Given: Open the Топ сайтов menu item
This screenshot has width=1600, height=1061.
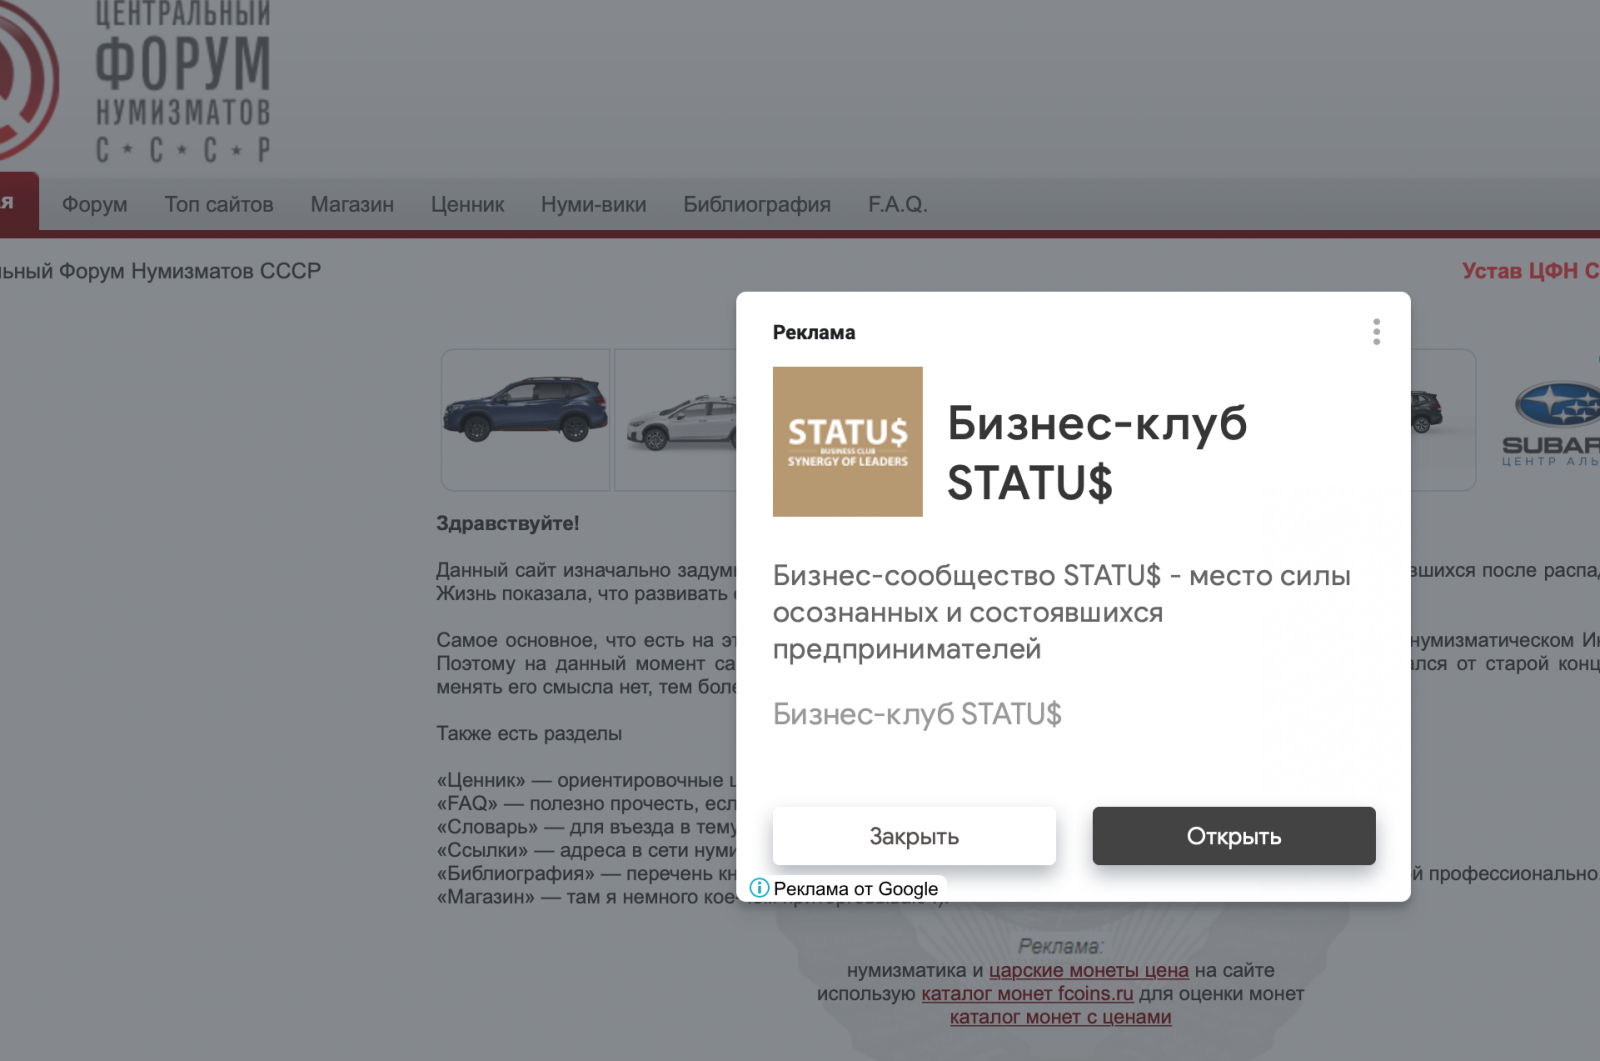Looking at the screenshot, I should pos(219,204).
